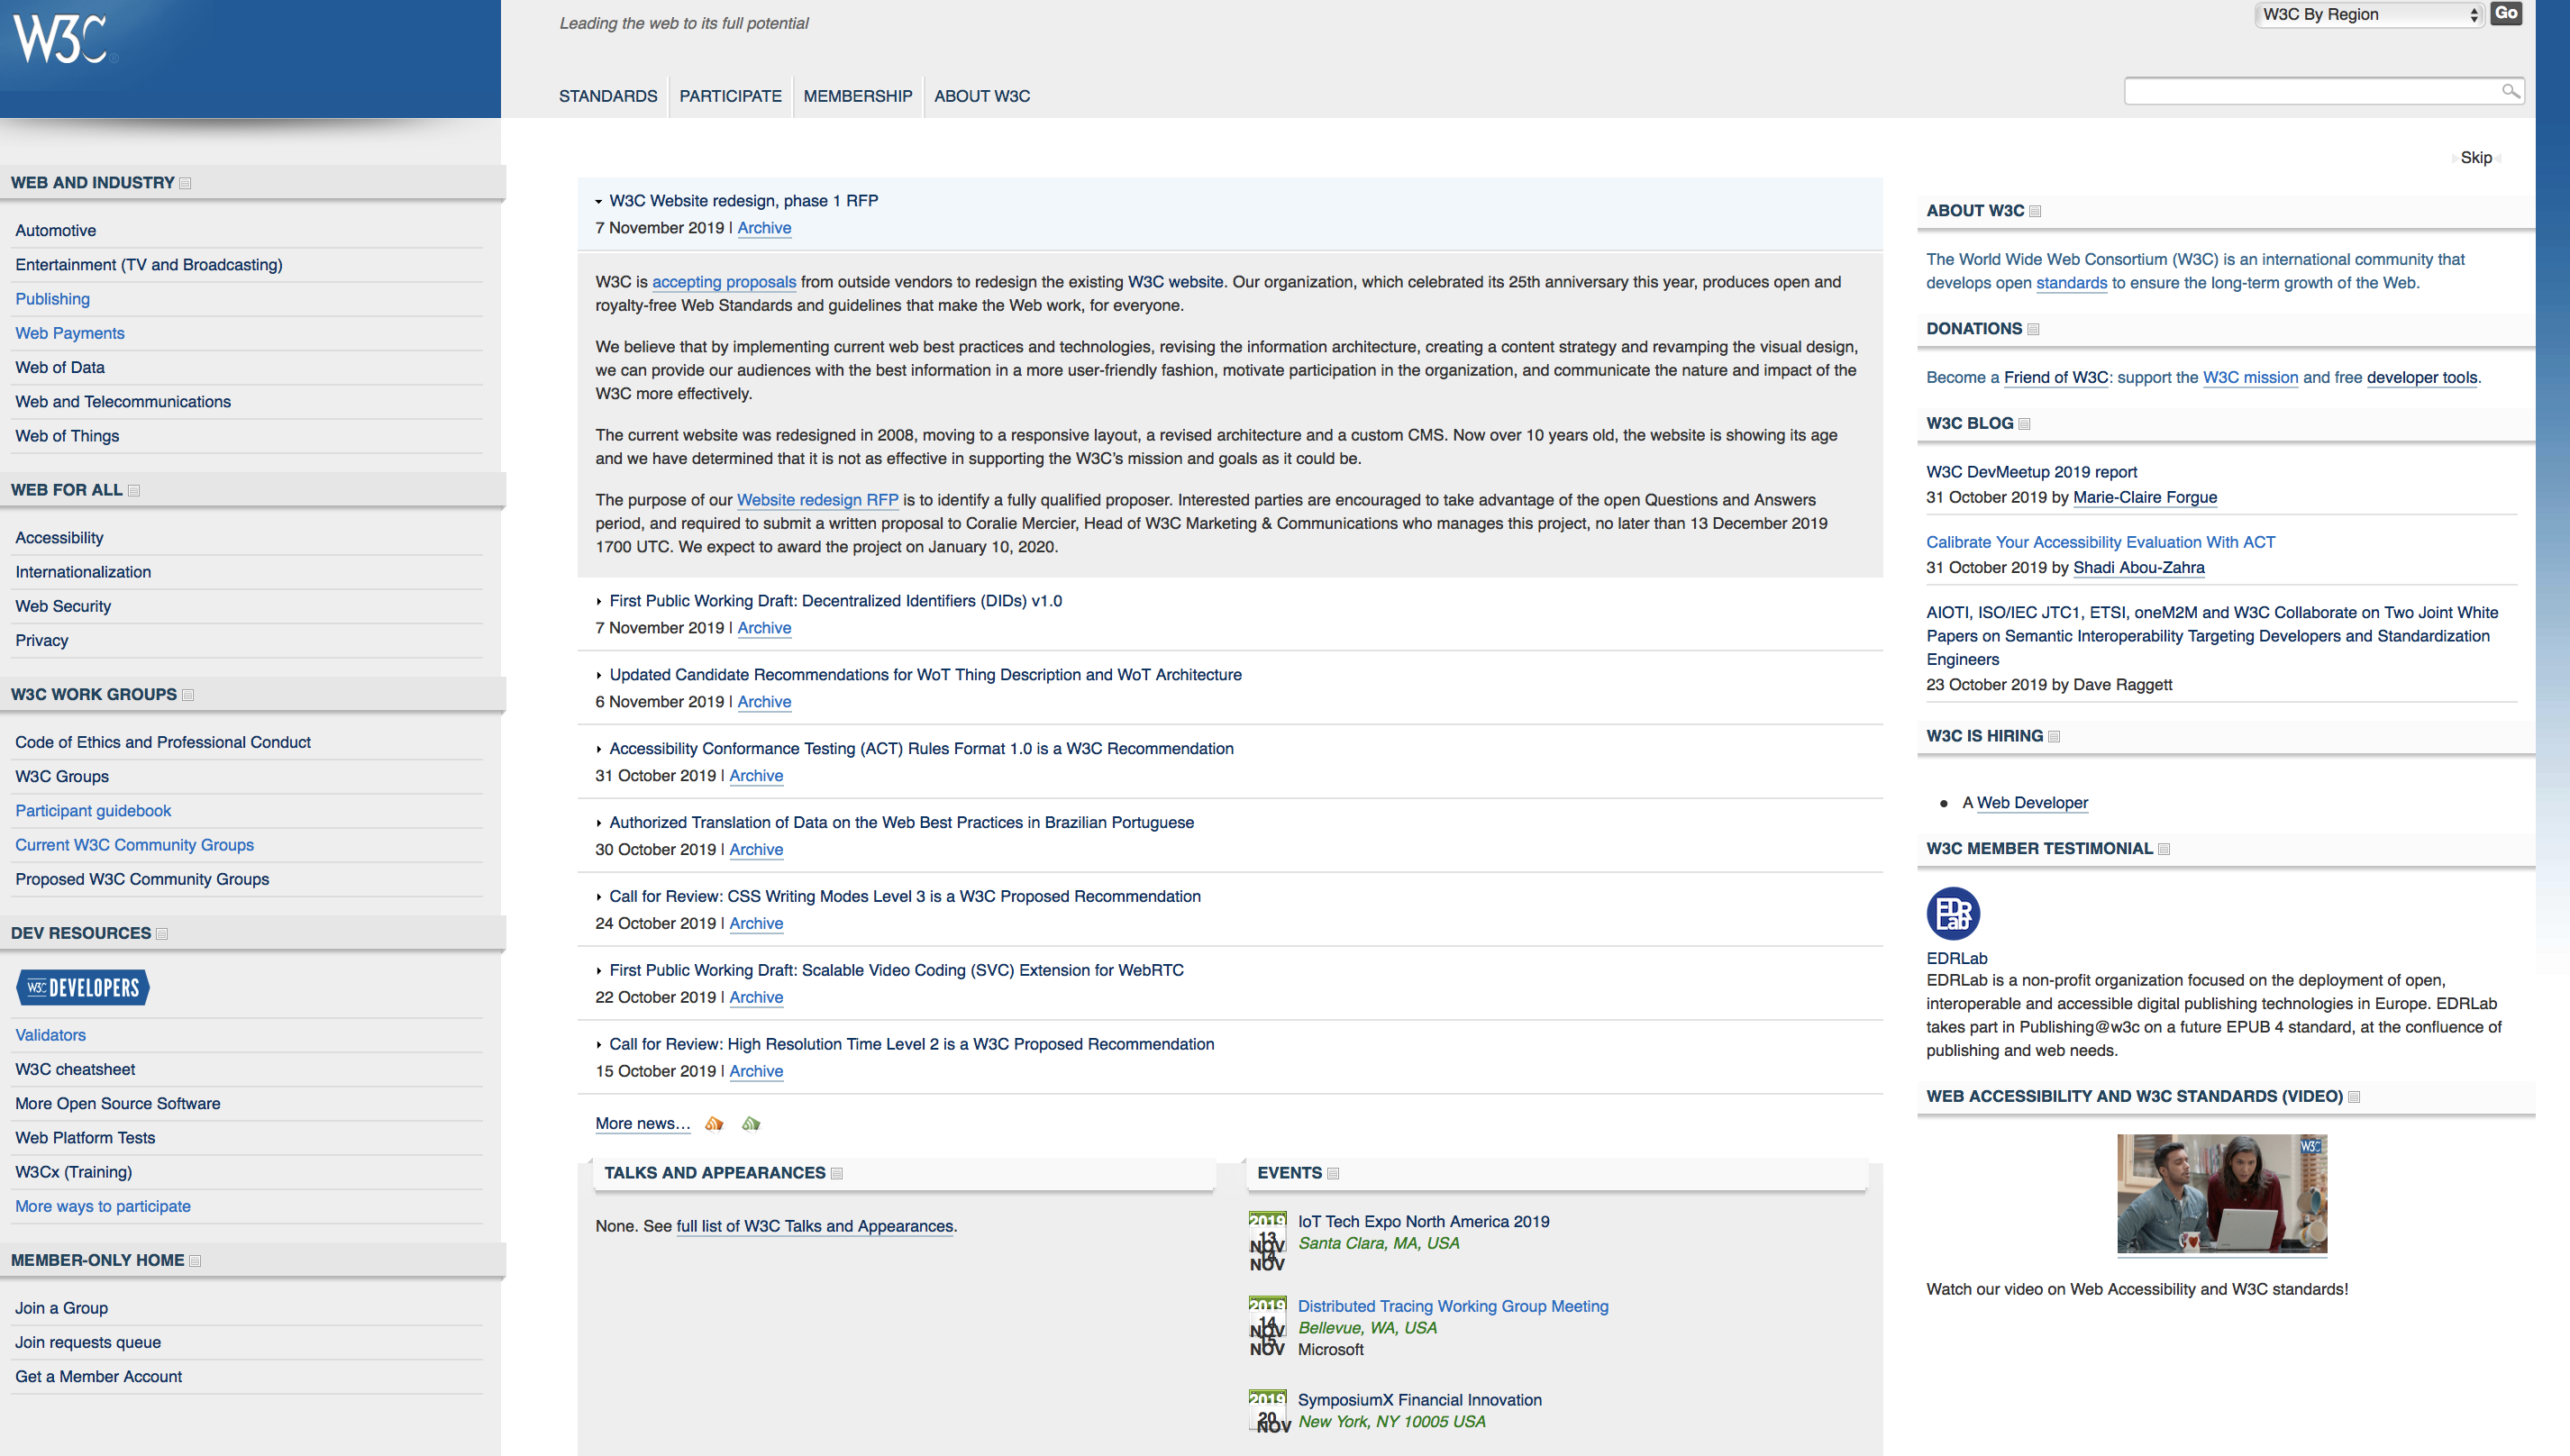Viewport: 2570px width, 1456px height.
Task: Expand the 'ABOUT W3C' navigation menu
Action: (980, 96)
